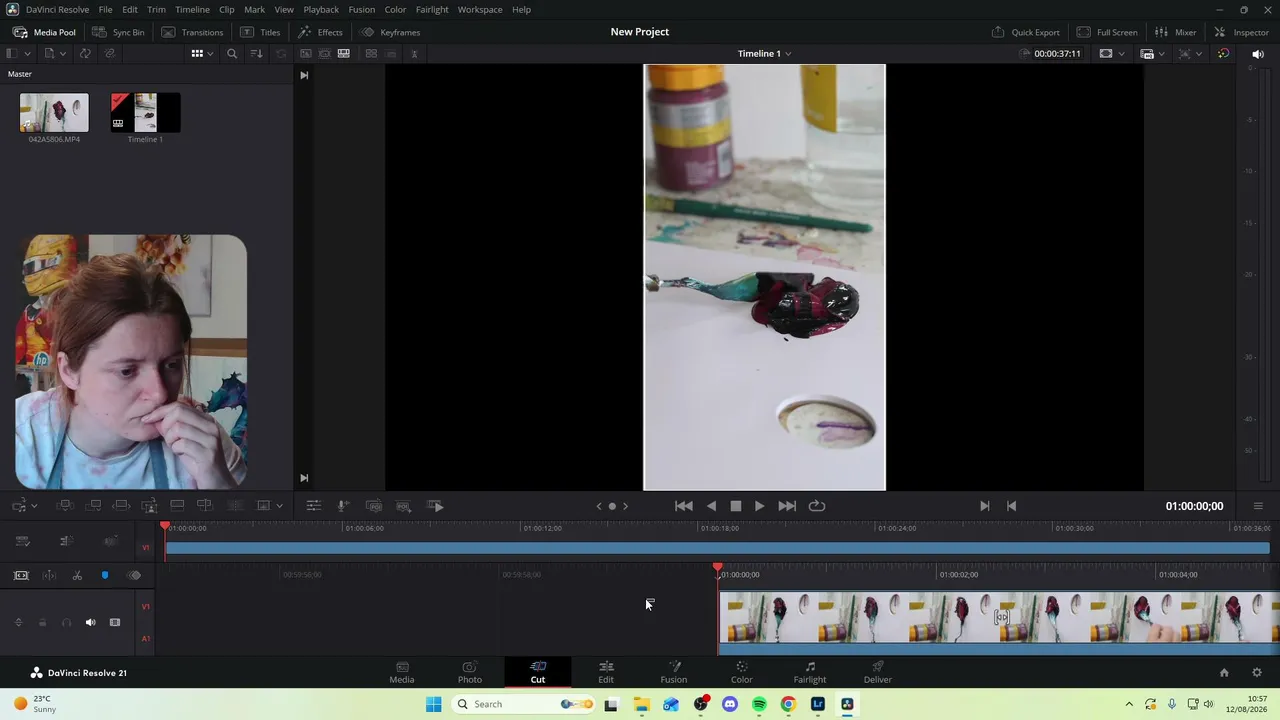Open the Effects panel
The width and height of the screenshot is (1280, 720).
(x=320, y=32)
